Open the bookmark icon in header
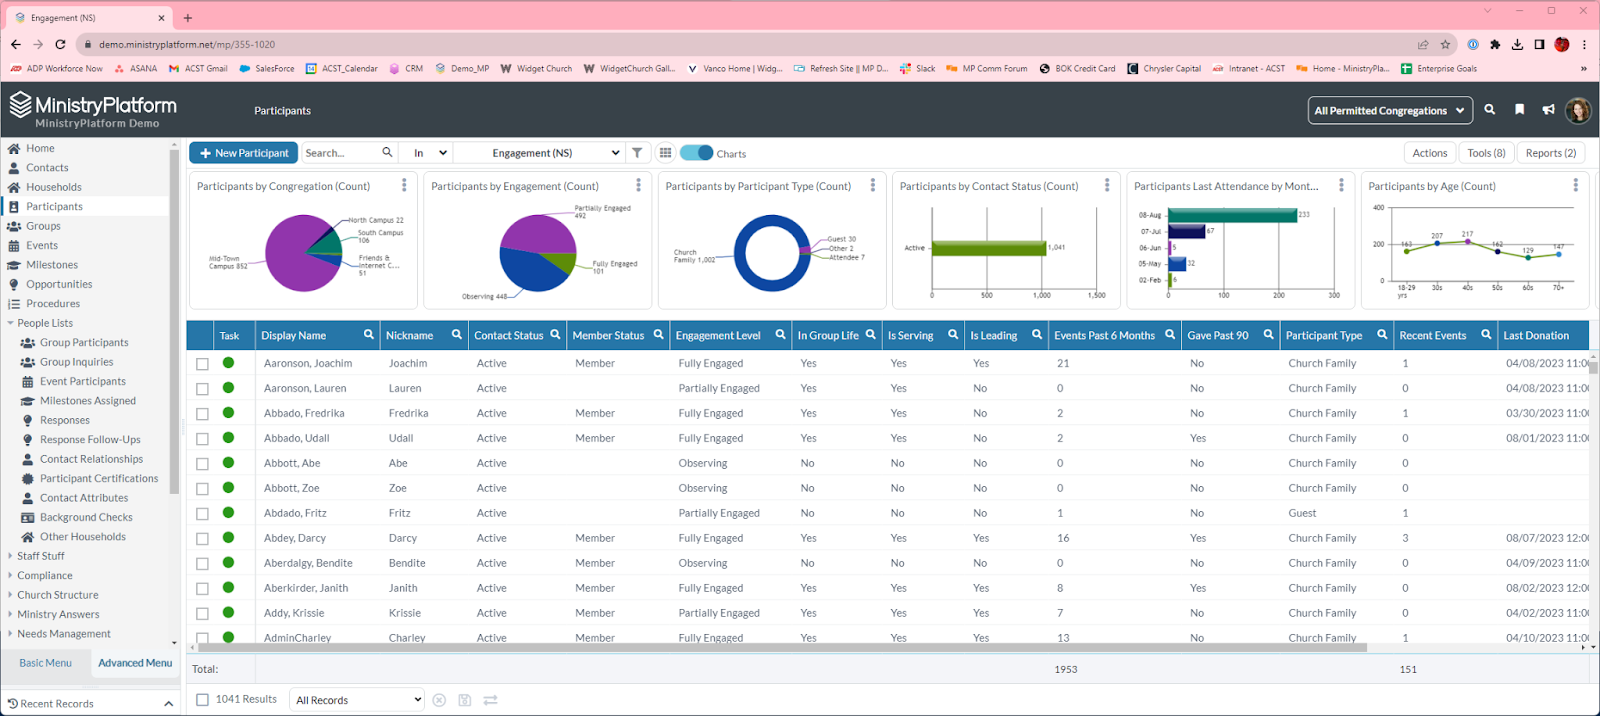The width and height of the screenshot is (1600, 716). [x=1519, y=110]
